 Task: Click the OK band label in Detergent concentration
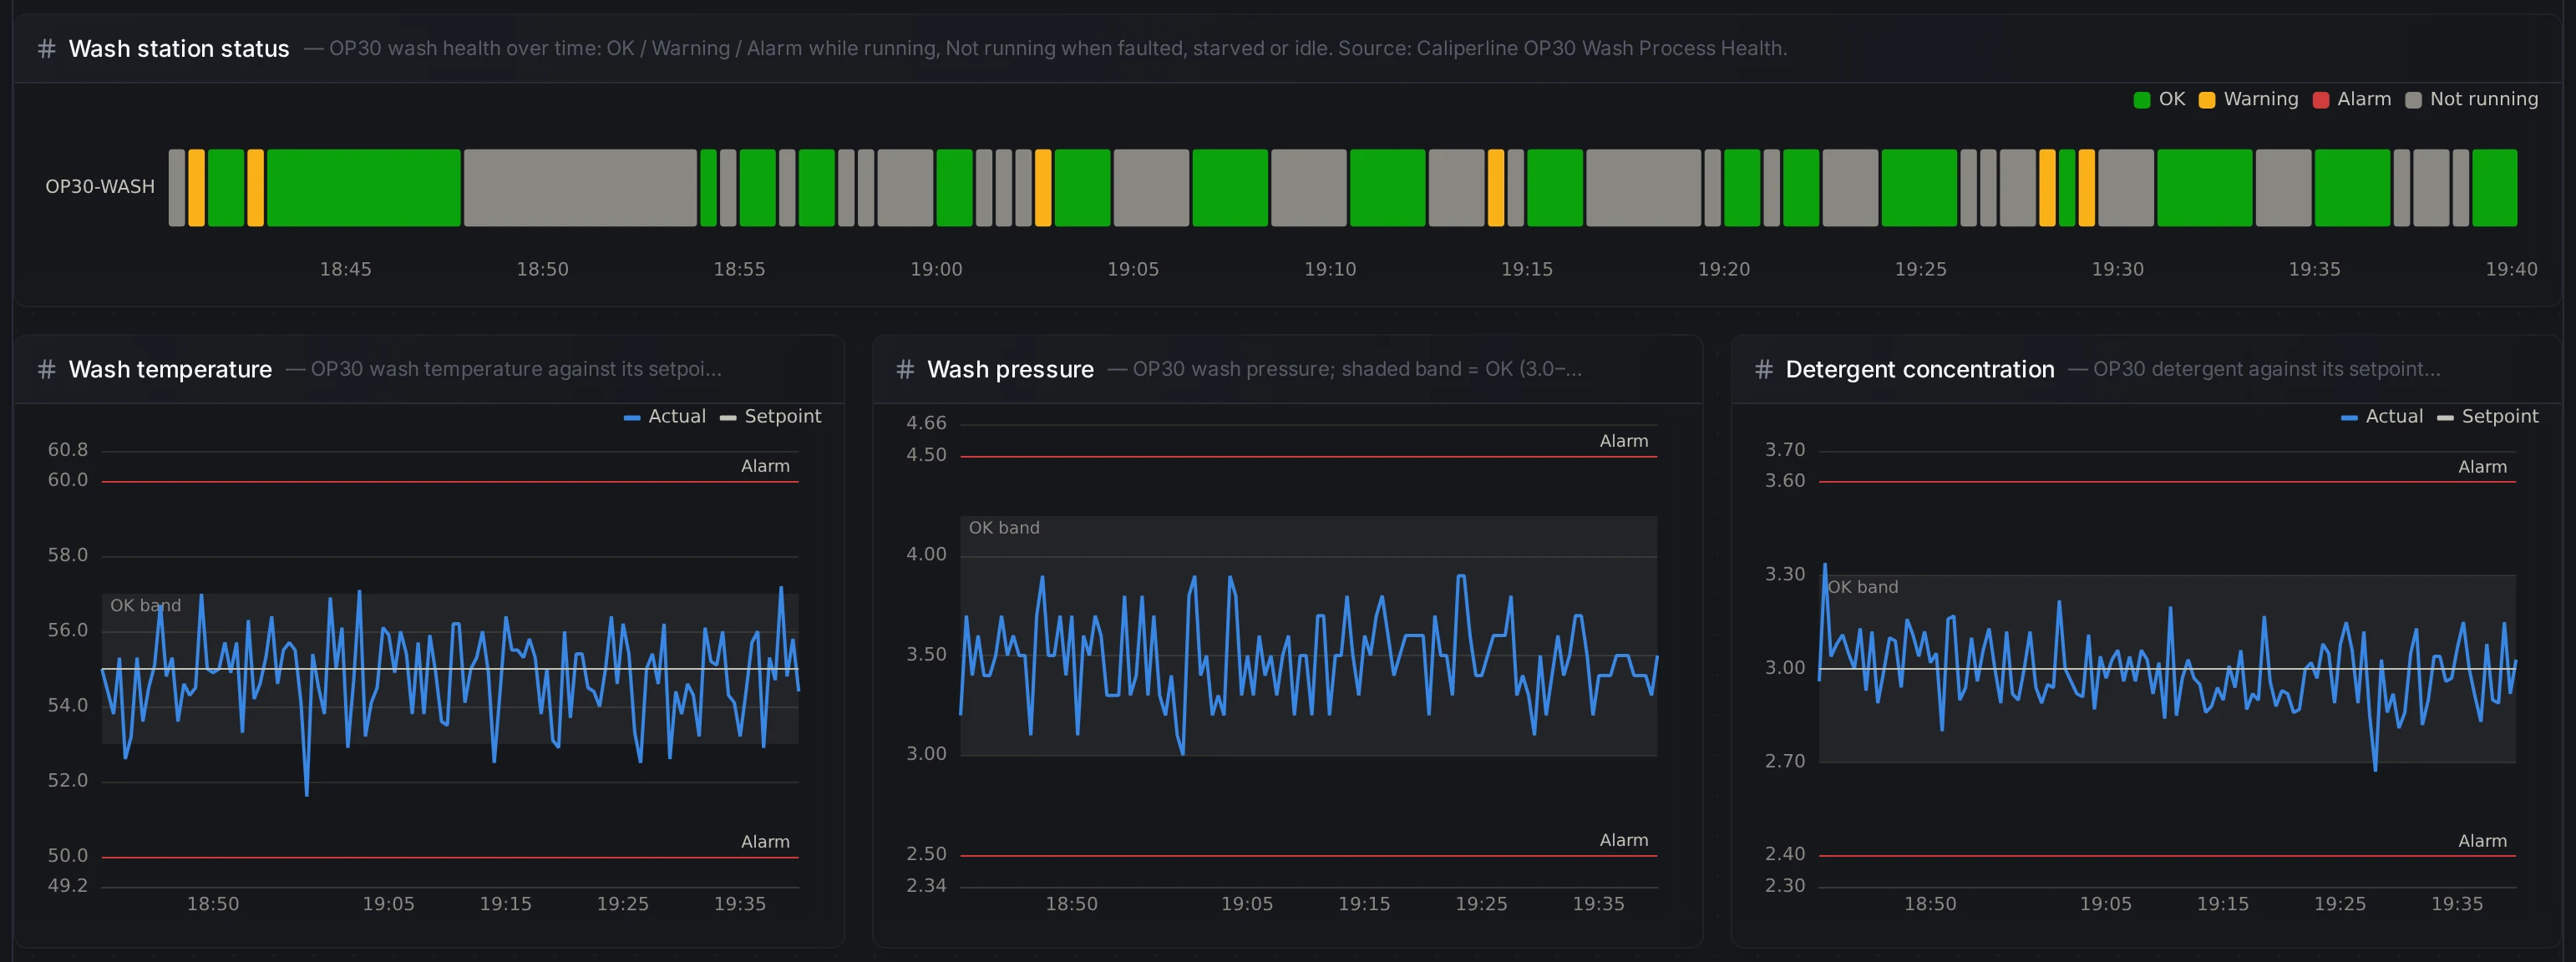pyautogui.click(x=1862, y=588)
